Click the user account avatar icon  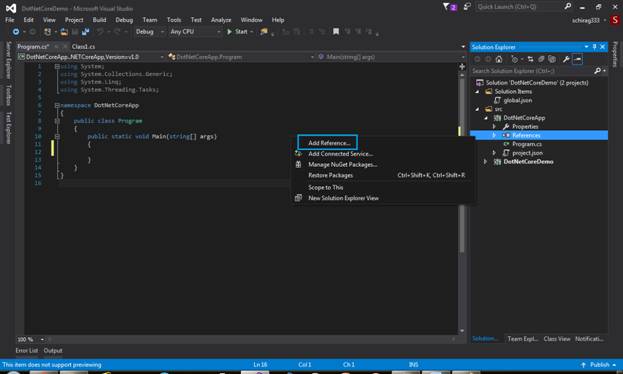(x=615, y=20)
